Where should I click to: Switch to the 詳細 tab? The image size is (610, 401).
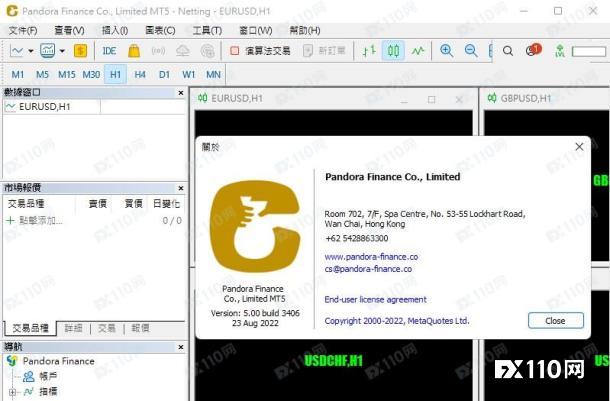[73, 328]
